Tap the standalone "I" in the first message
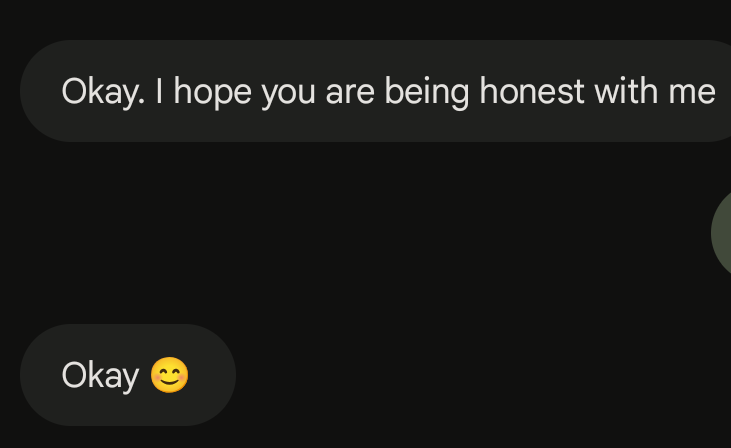 (x=160, y=92)
